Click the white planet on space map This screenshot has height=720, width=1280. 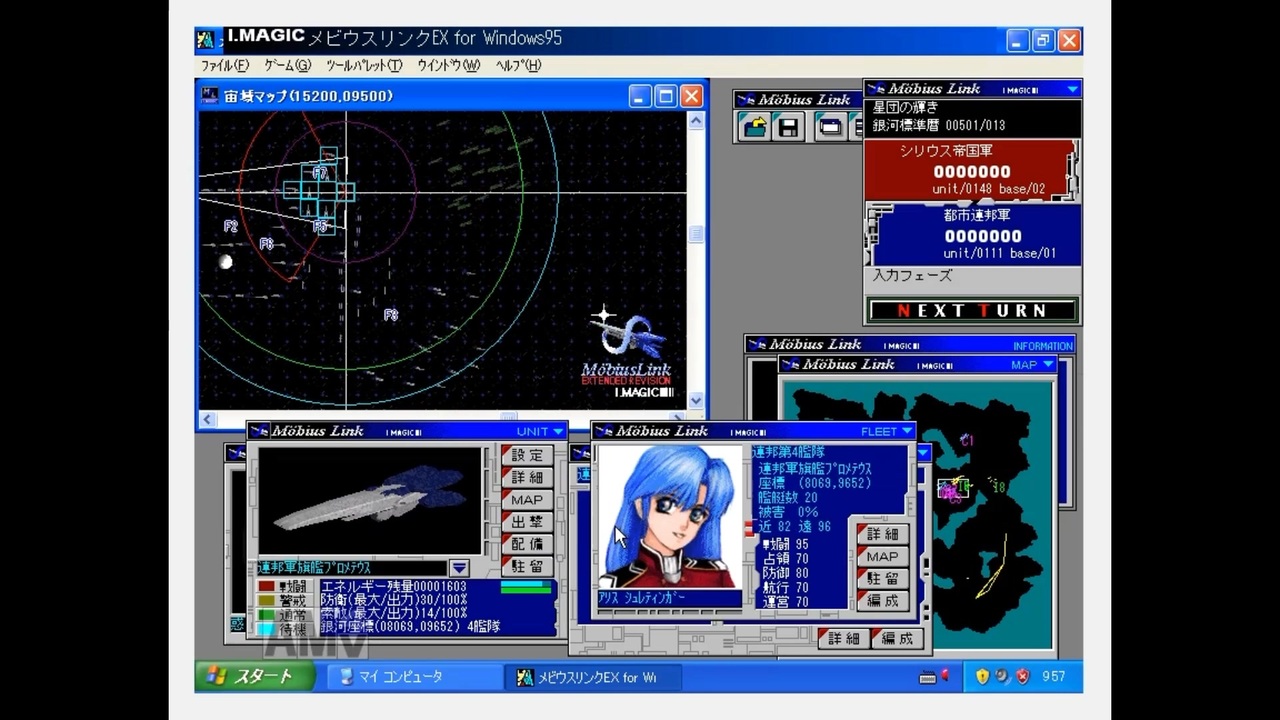(226, 262)
